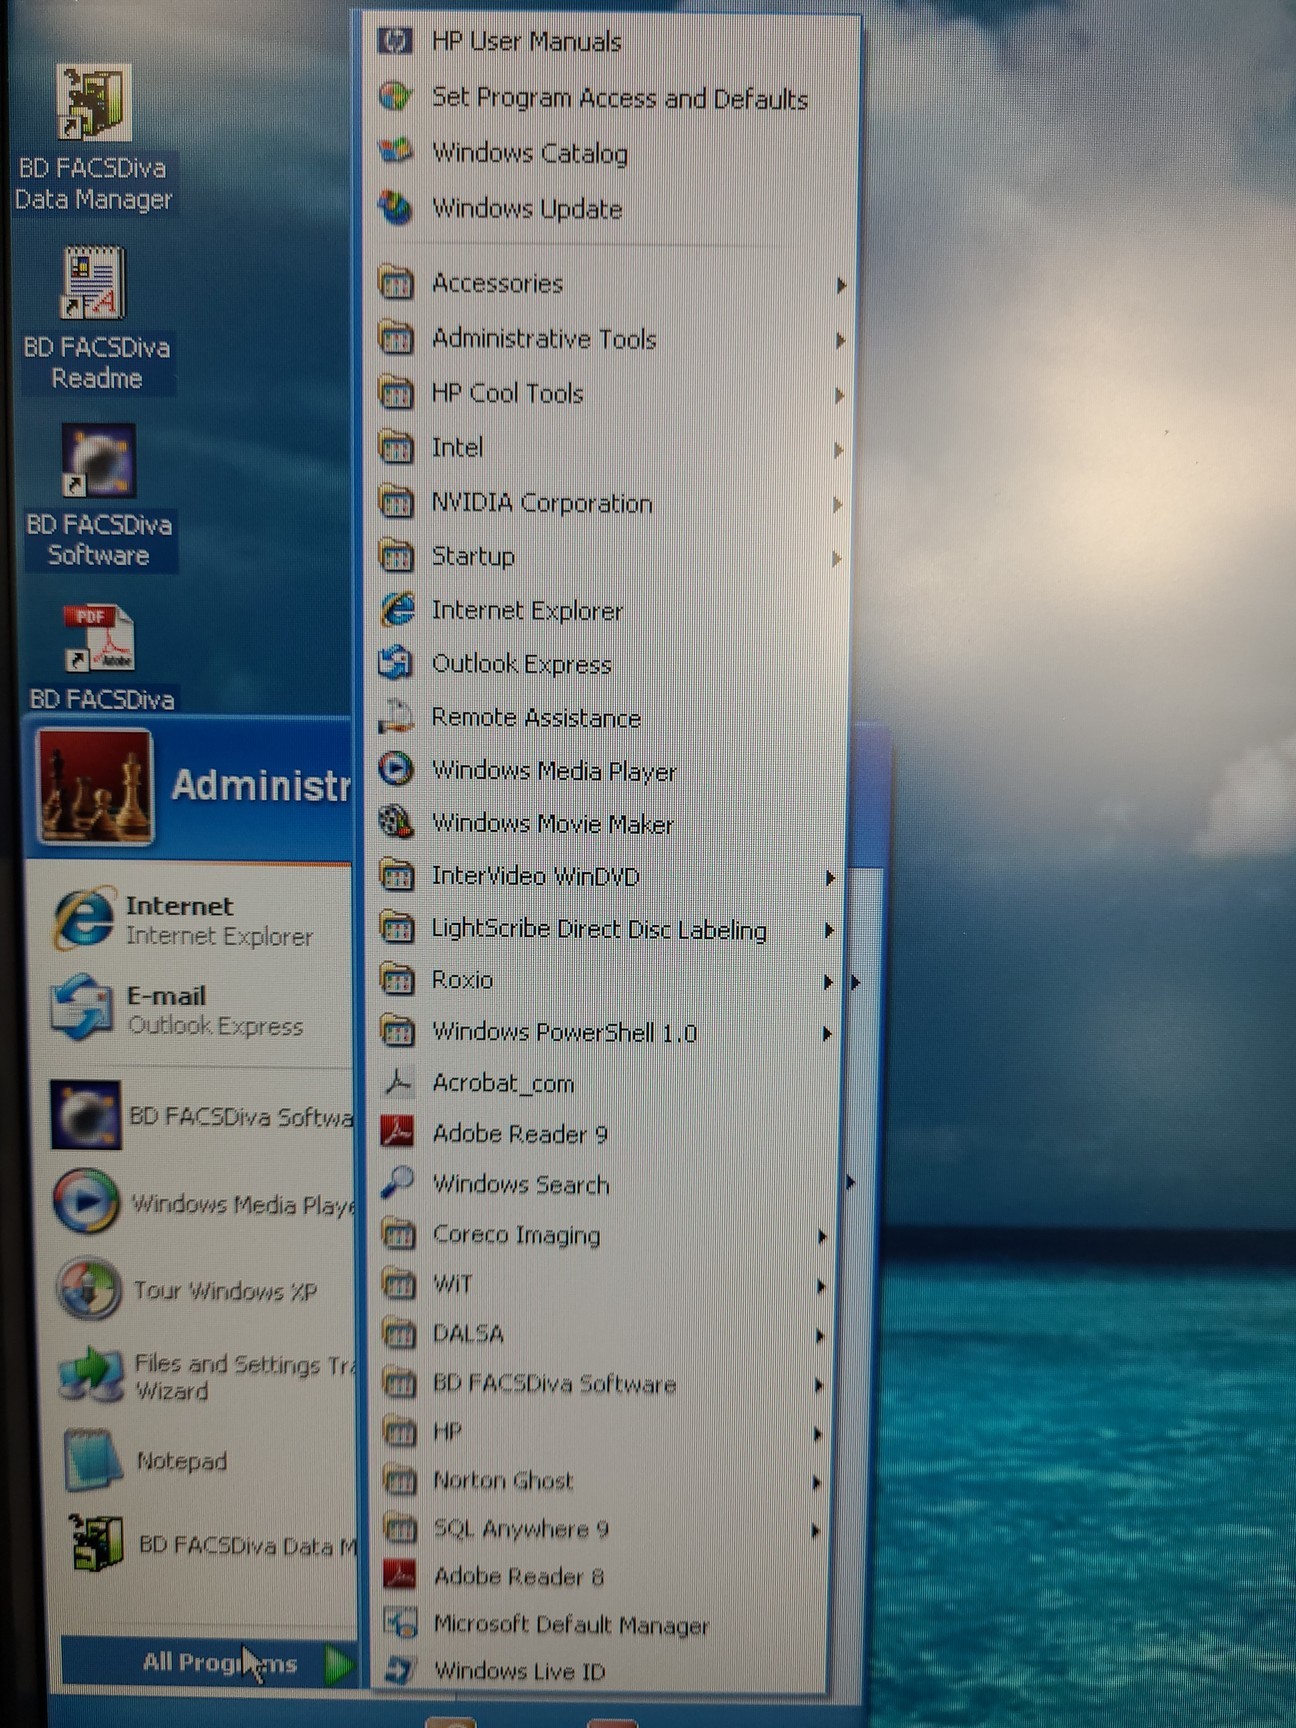The image size is (1296, 1728).
Task: Click the Adobe Reader 8 icon
Action: tap(400, 1576)
